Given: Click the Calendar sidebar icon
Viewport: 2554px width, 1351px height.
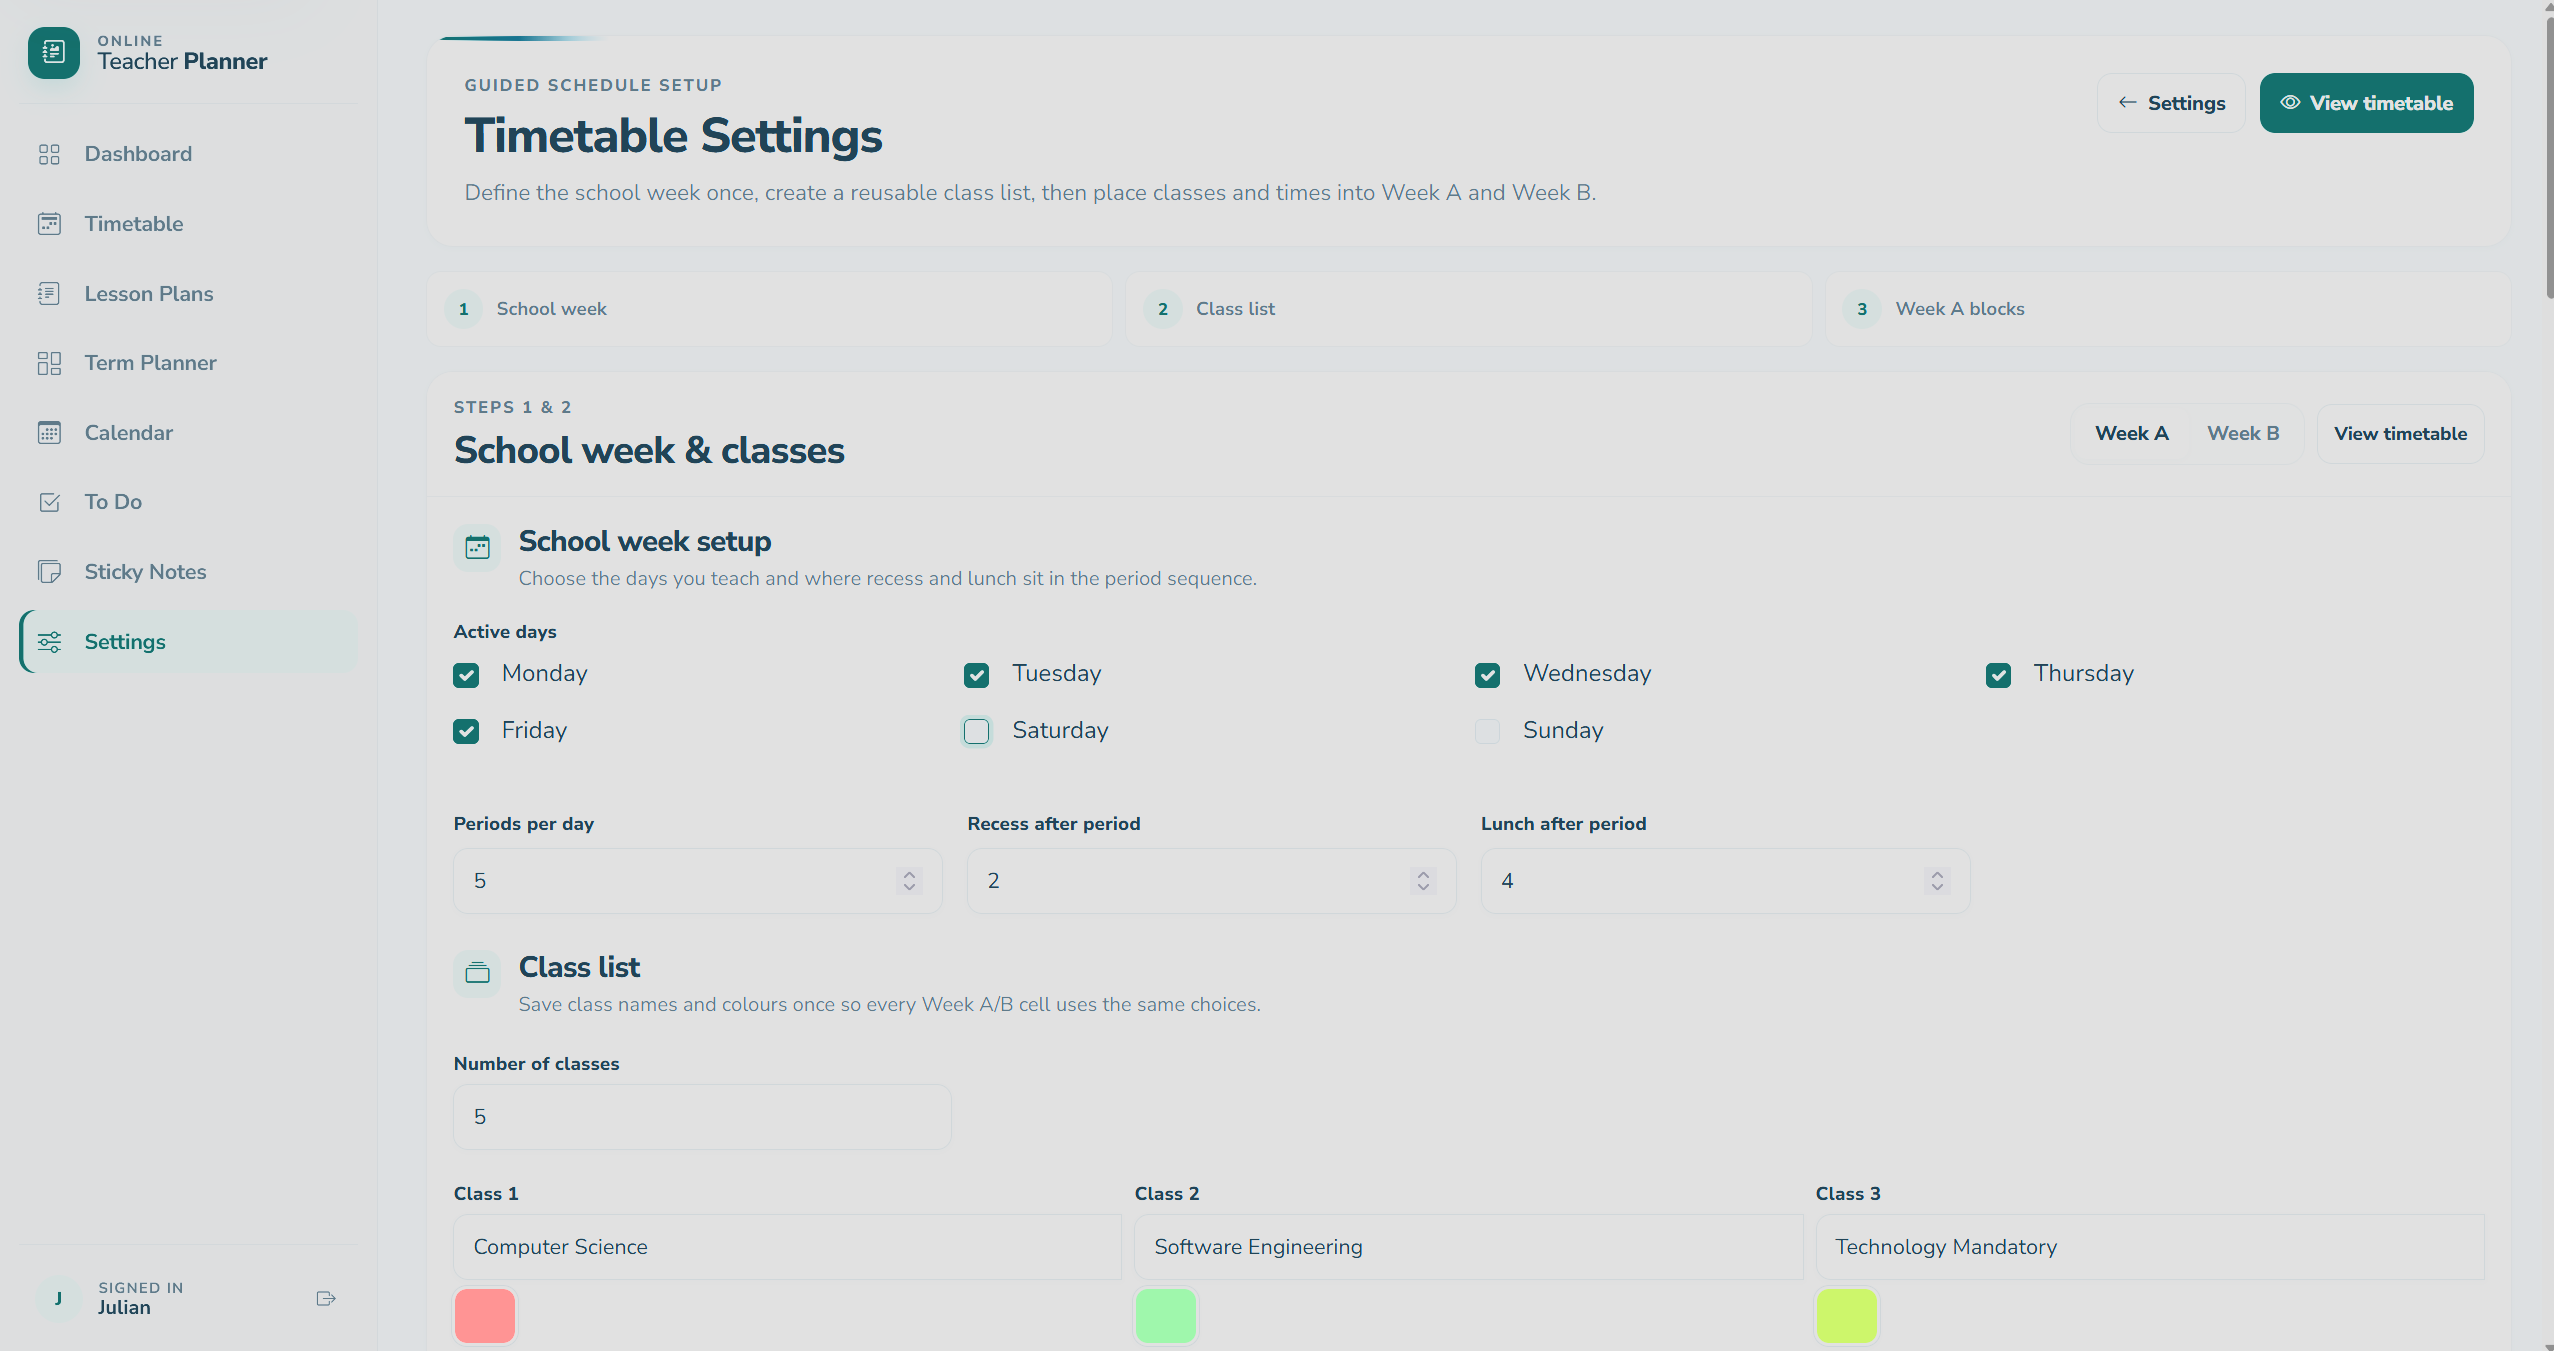Looking at the screenshot, I should (49, 433).
